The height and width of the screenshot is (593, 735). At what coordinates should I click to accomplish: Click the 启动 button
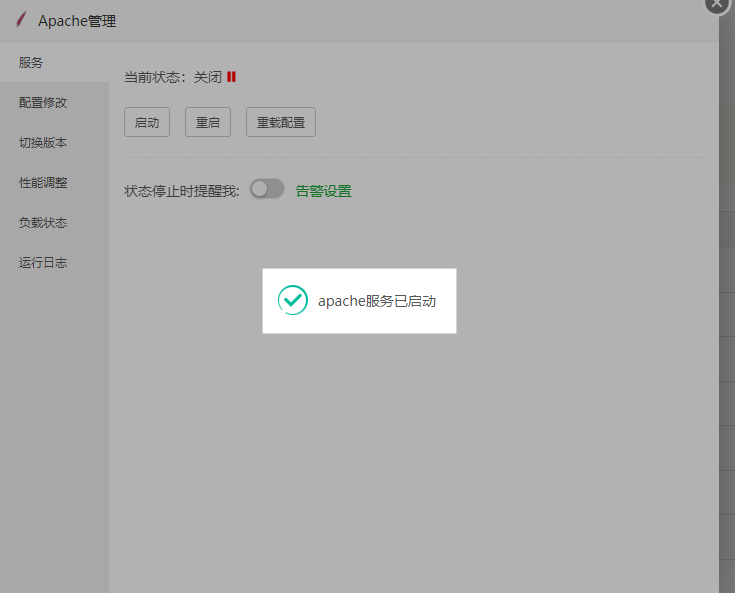coord(147,122)
